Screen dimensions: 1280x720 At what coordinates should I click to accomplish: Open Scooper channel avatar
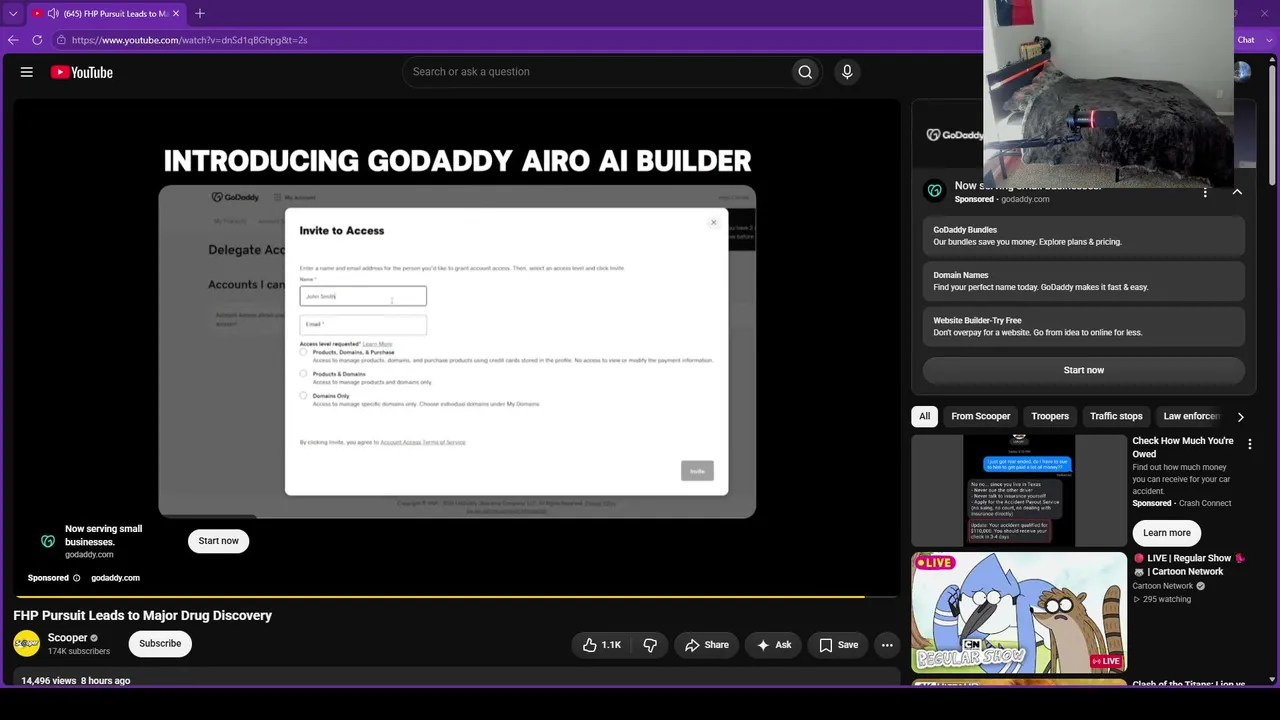pos(27,644)
